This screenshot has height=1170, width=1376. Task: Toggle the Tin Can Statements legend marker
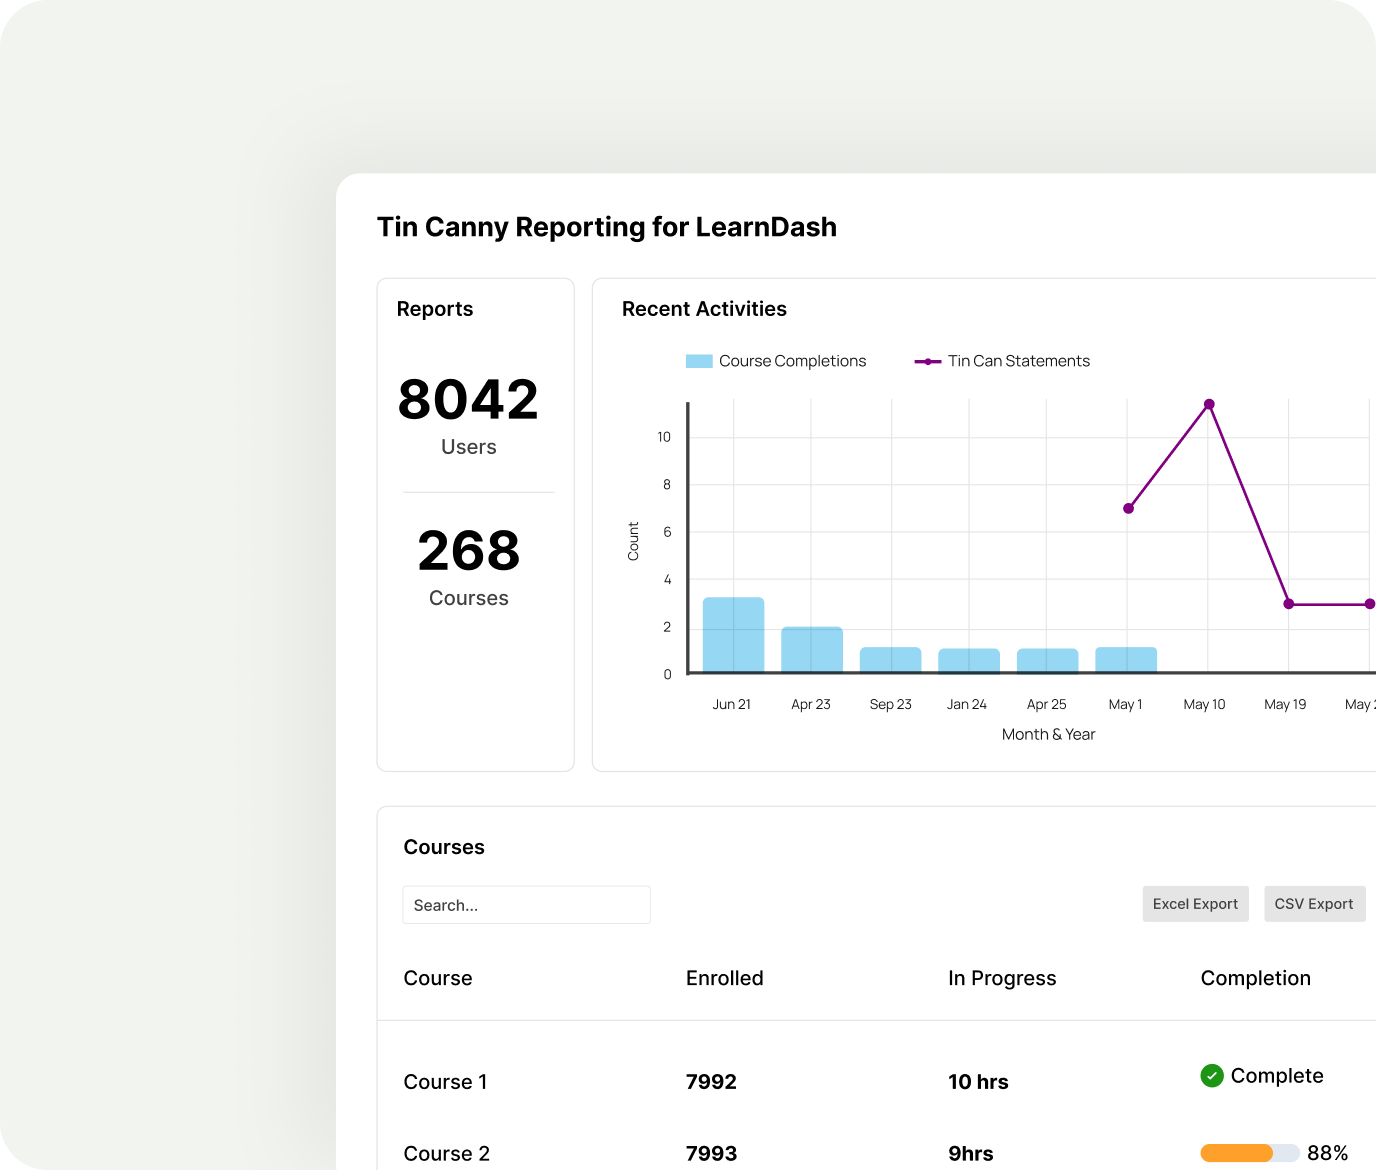(x=927, y=361)
